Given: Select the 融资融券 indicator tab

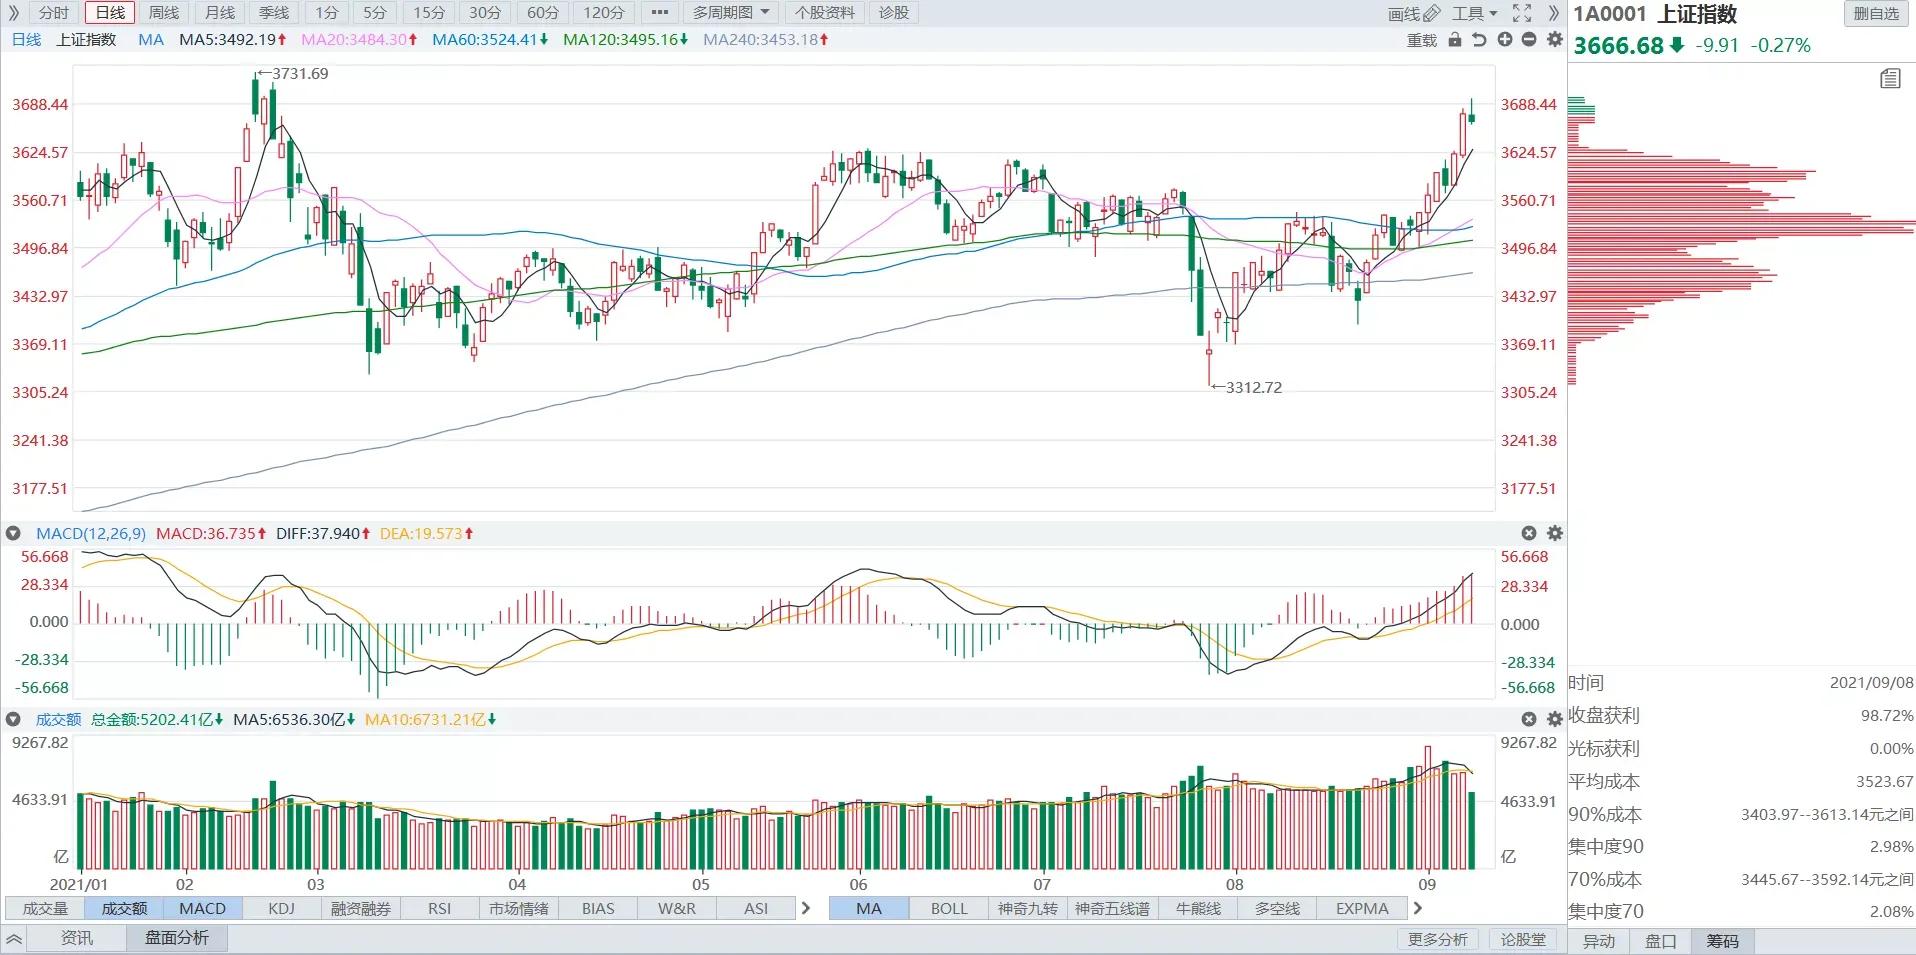Looking at the screenshot, I should pyautogui.click(x=361, y=908).
